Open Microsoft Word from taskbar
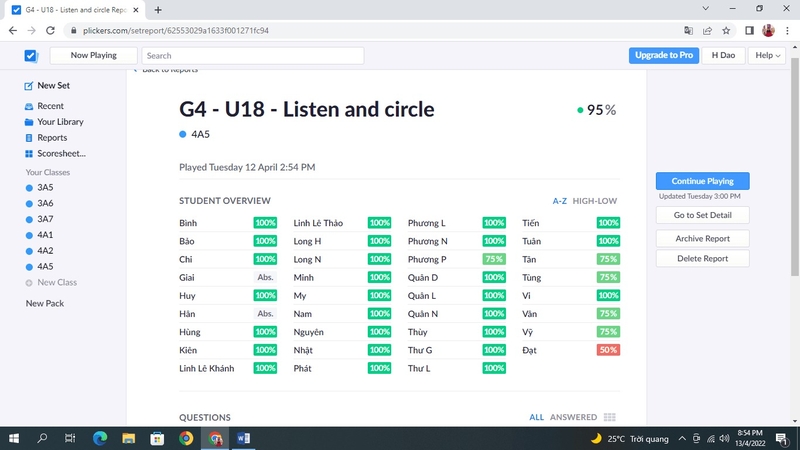The height and width of the screenshot is (450, 800). coord(243,438)
